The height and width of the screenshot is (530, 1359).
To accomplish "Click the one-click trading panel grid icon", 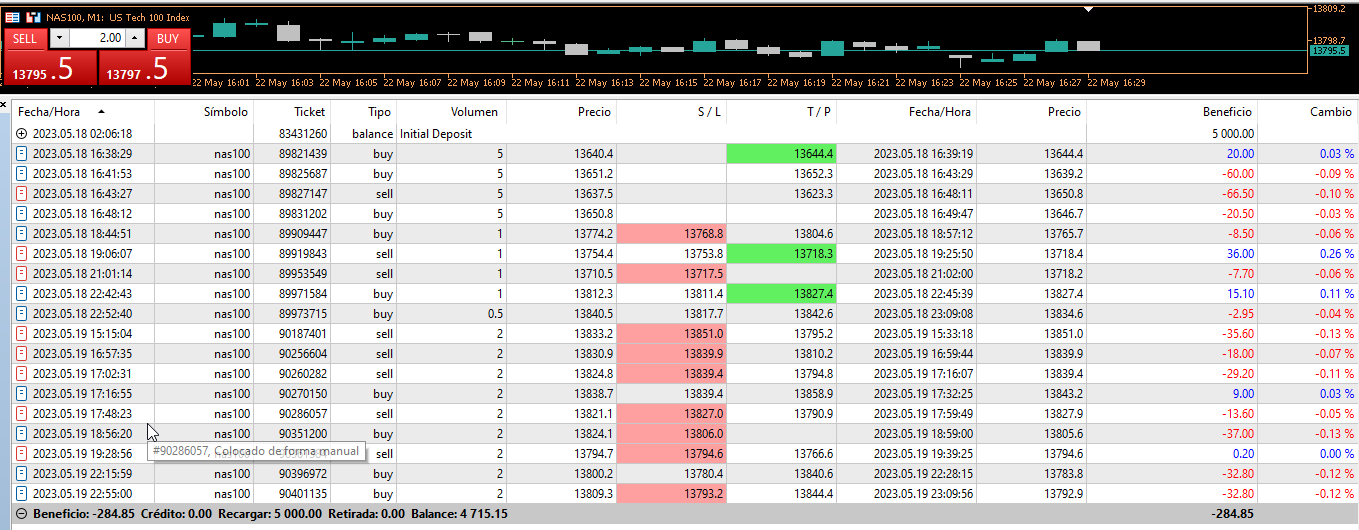I will [x=12, y=17].
